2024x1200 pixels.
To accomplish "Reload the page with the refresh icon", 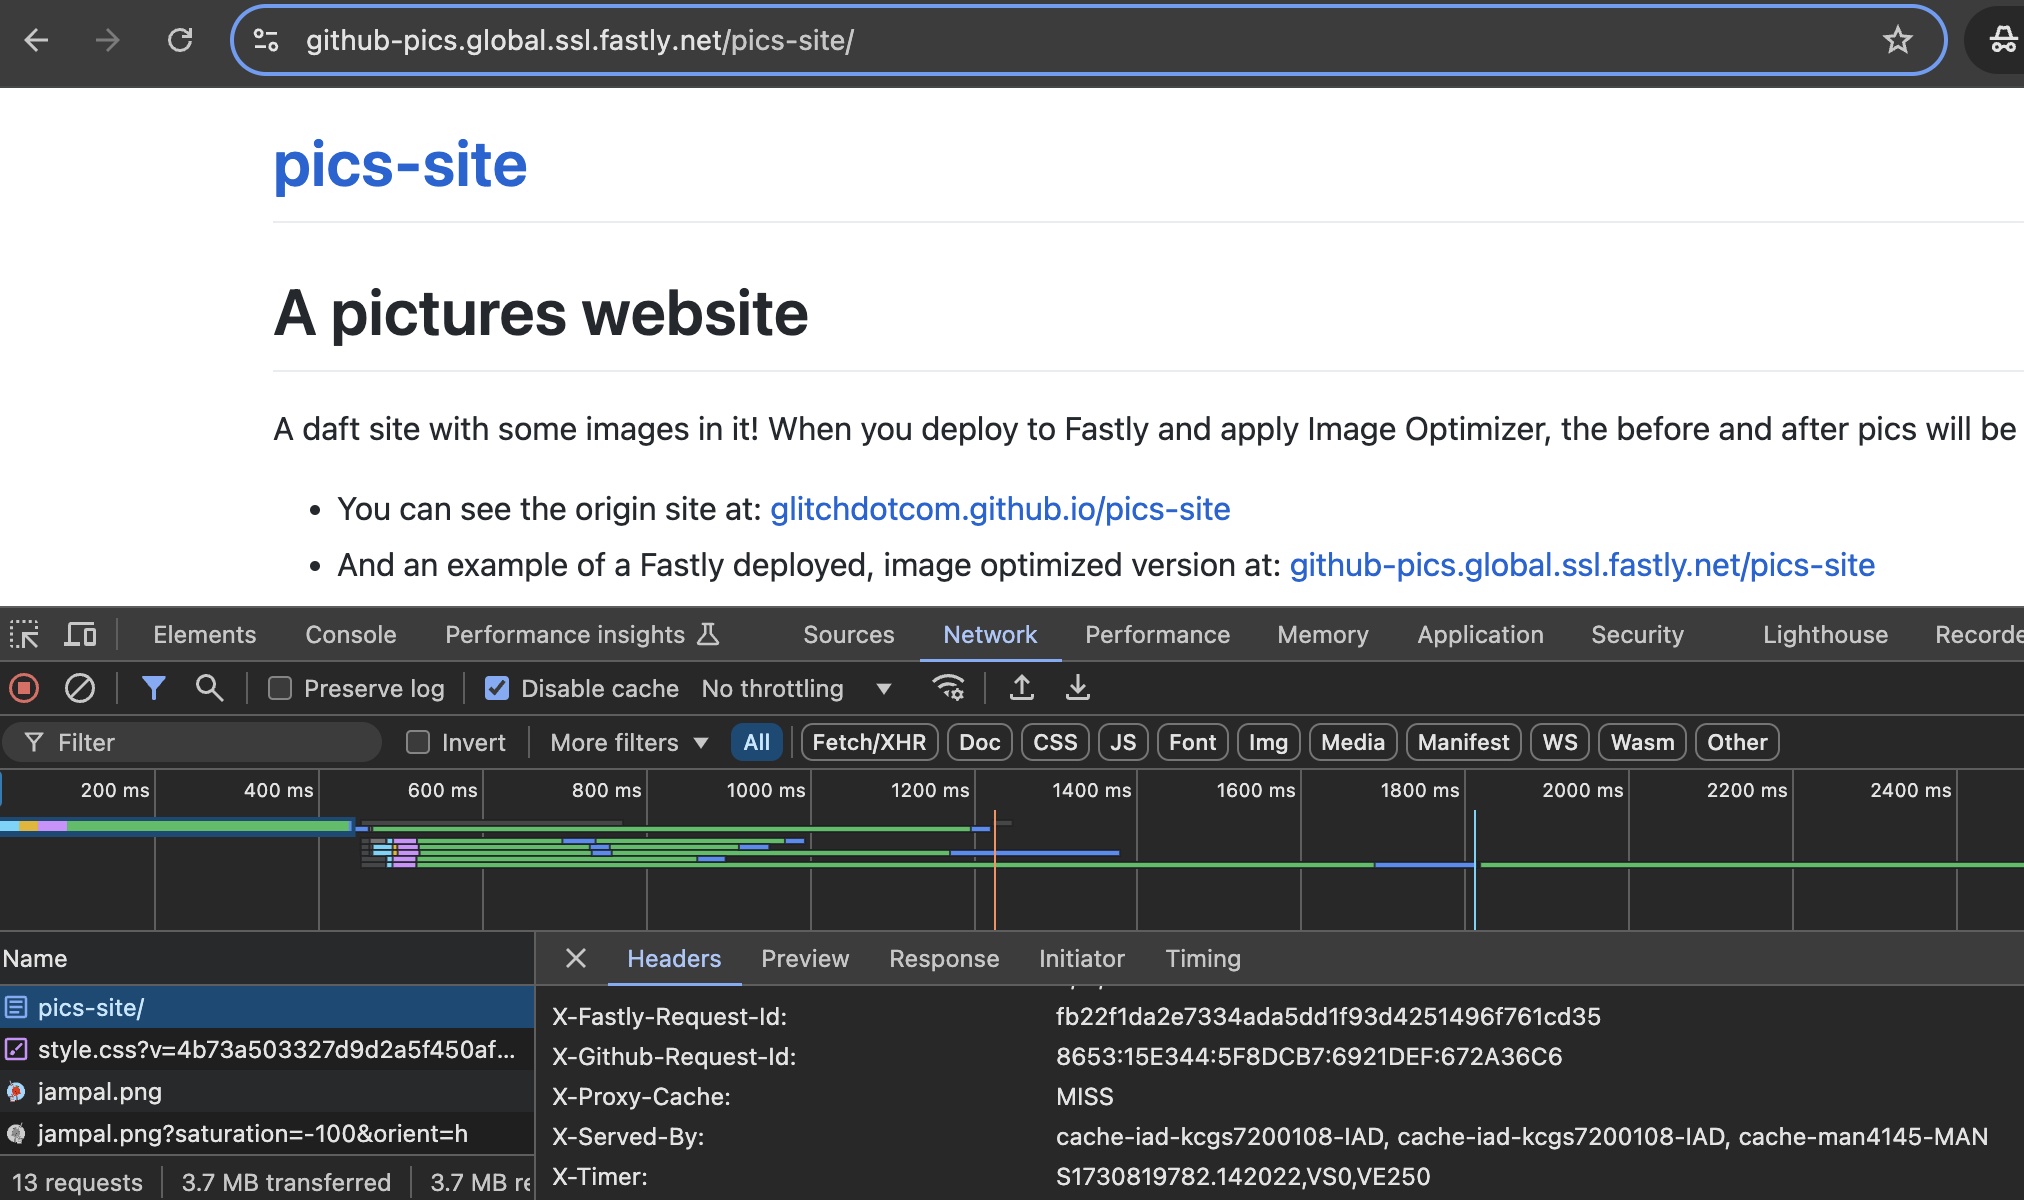I will point(180,40).
